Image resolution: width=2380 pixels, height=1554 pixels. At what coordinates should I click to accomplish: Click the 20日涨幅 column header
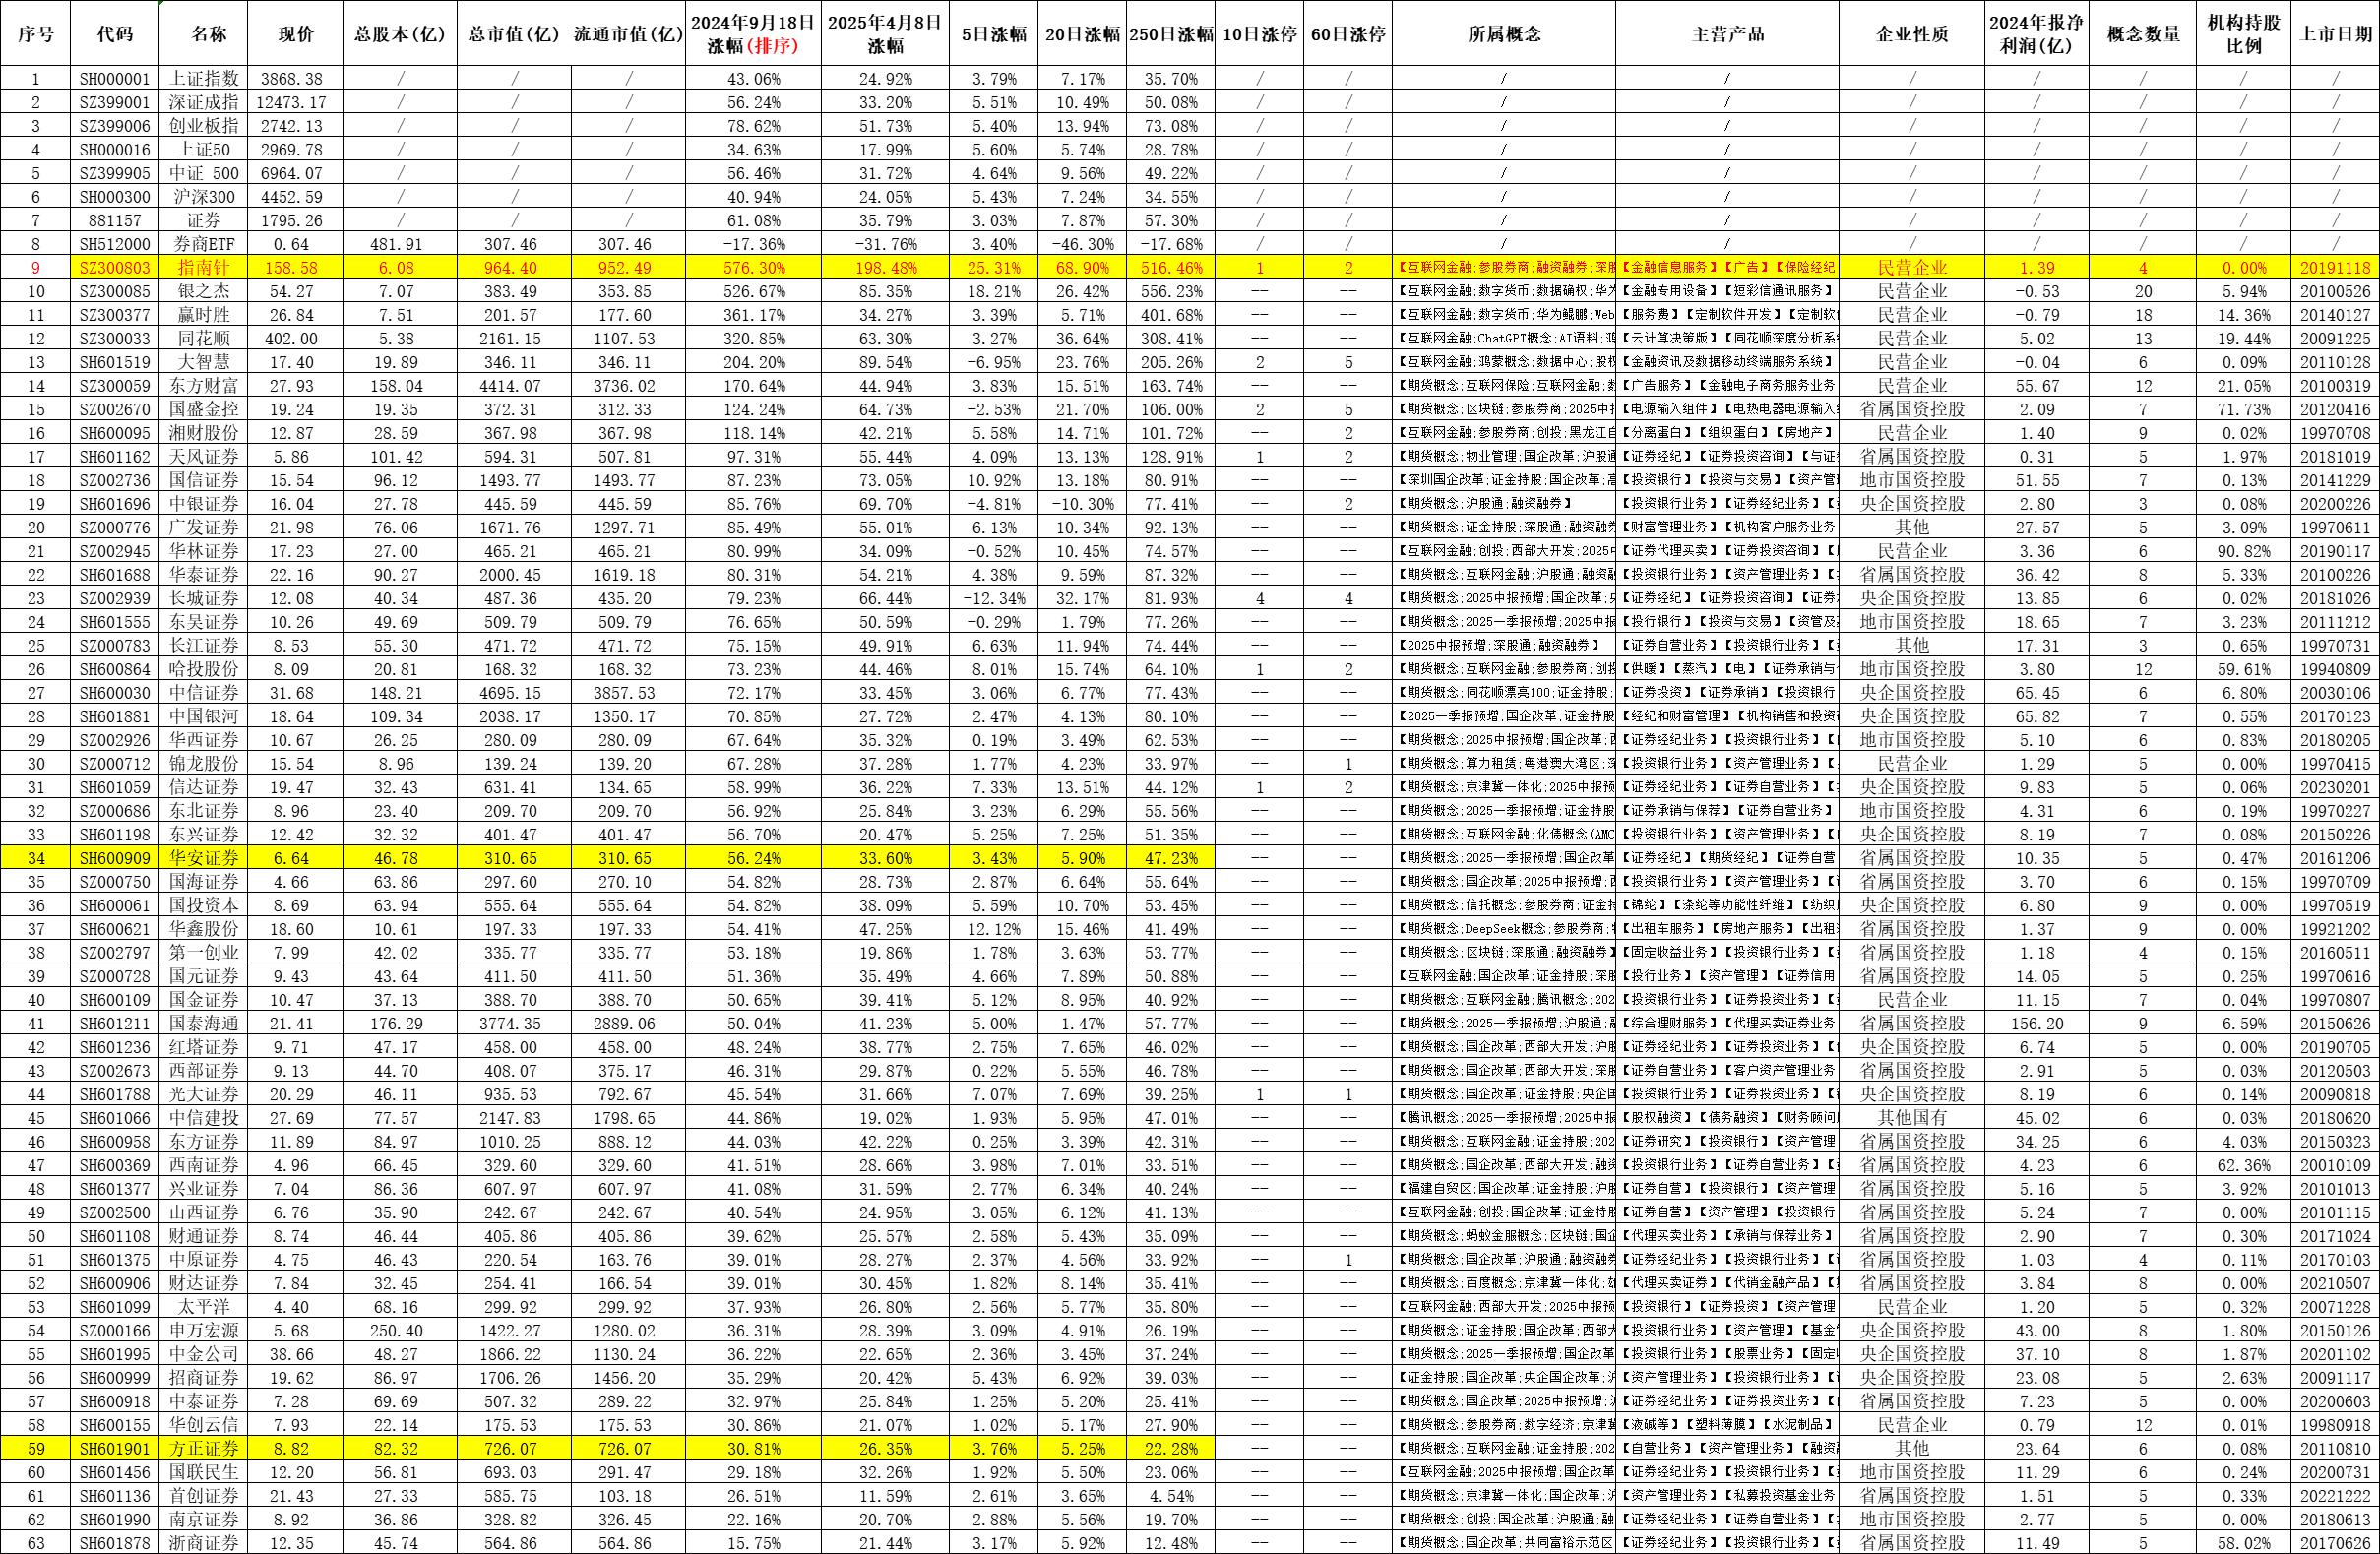[x=1081, y=33]
